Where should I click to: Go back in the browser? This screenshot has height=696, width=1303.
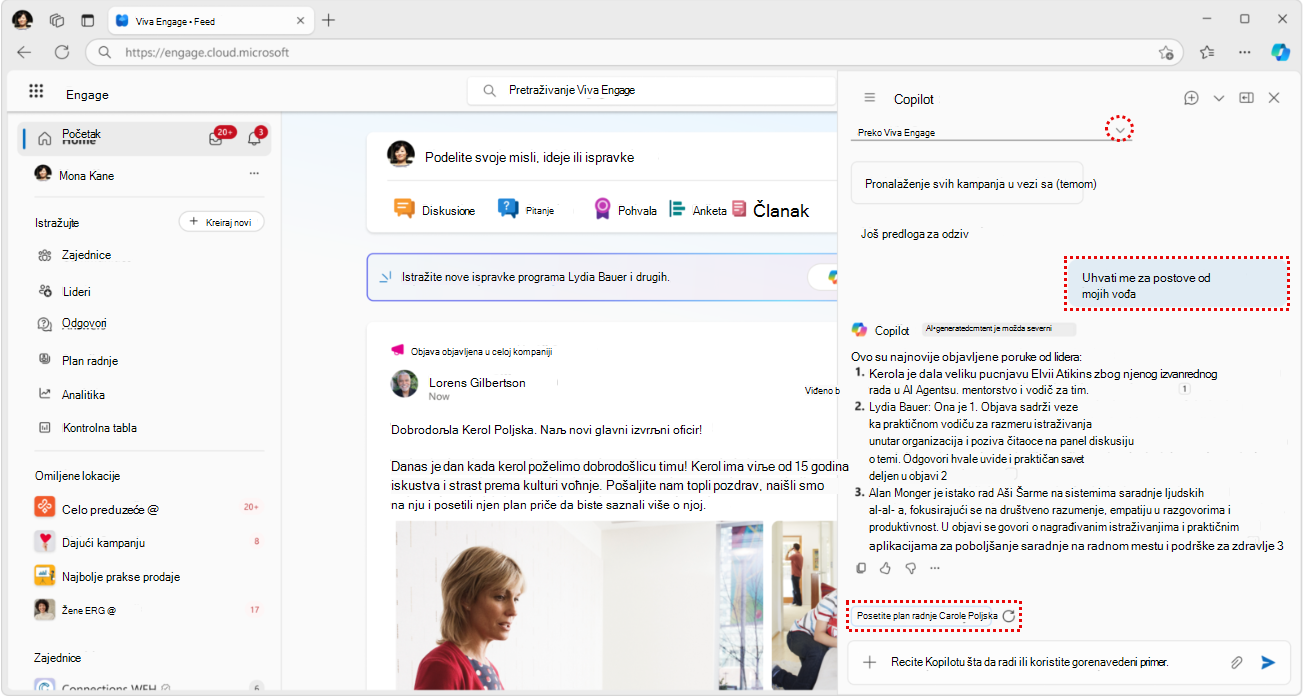coord(24,52)
